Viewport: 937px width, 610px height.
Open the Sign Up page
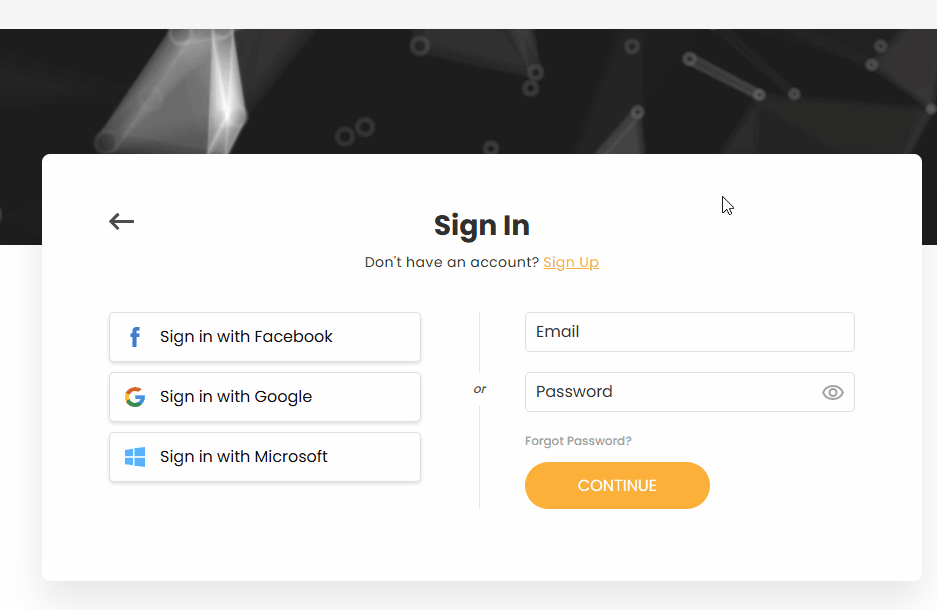[x=571, y=262]
